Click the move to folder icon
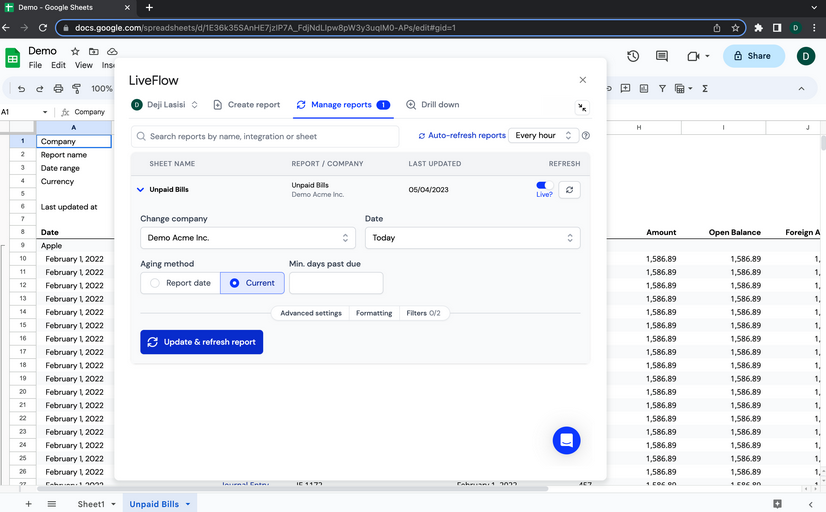 click(93, 51)
